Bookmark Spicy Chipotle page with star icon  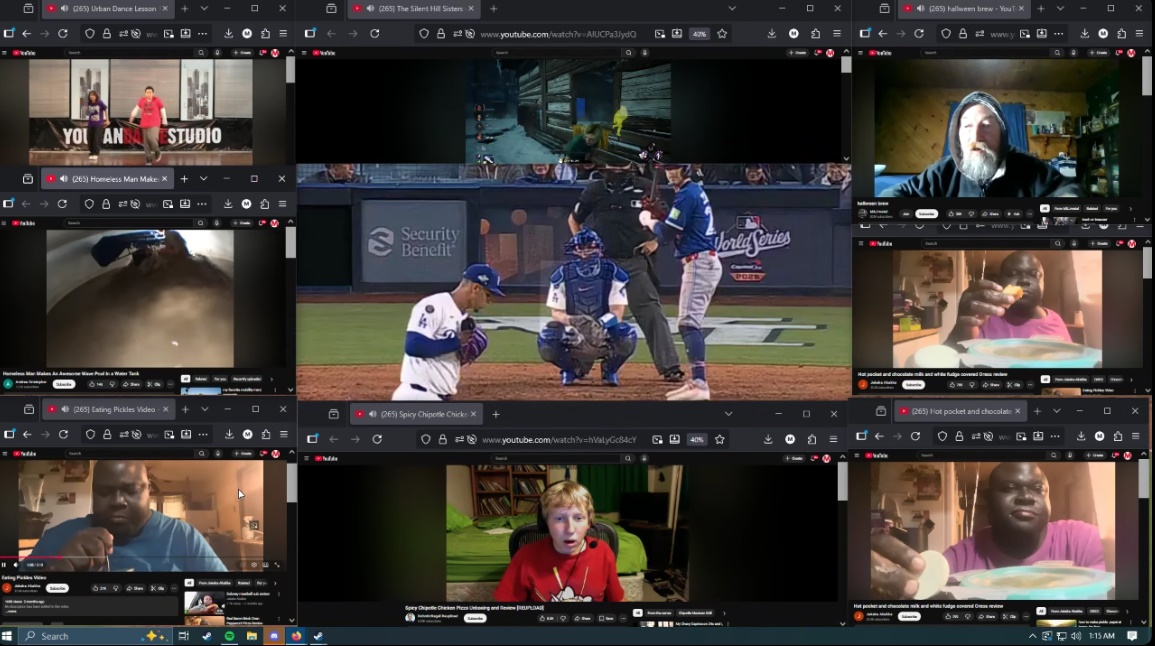[x=720, y=439]
